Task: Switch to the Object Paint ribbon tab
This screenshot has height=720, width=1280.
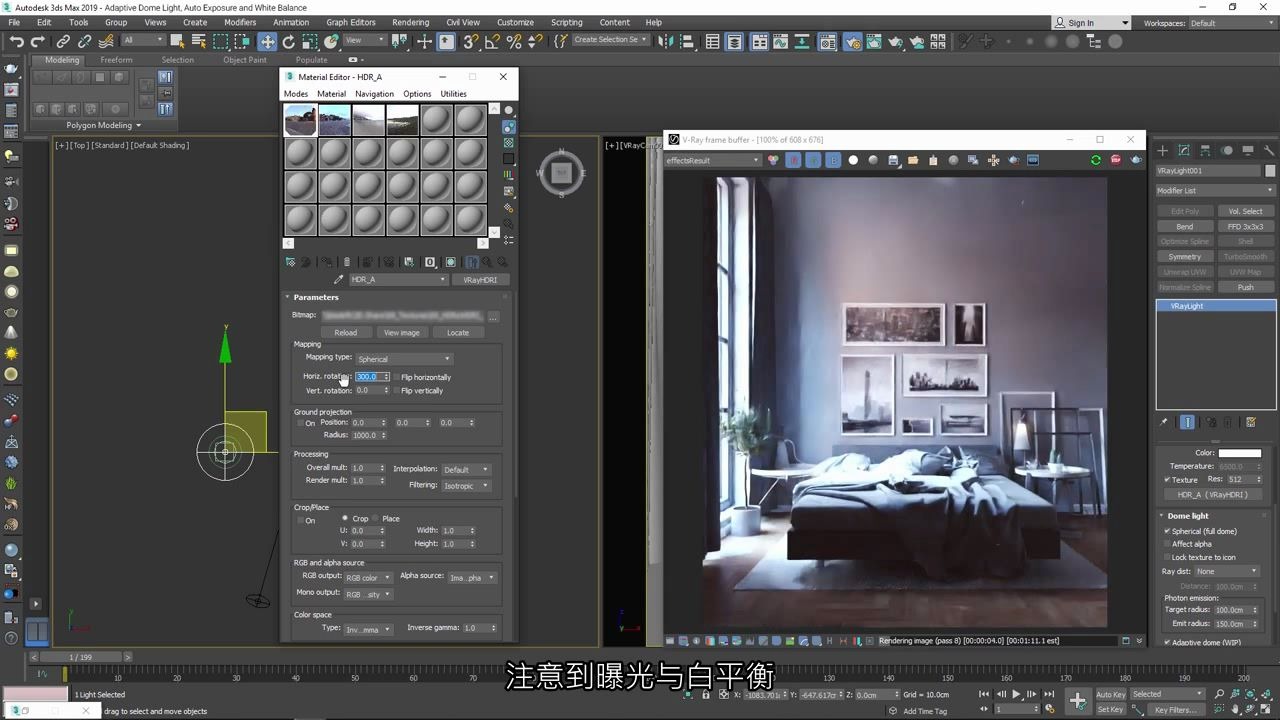Action: pyautogui.click(x=245, y=60)
